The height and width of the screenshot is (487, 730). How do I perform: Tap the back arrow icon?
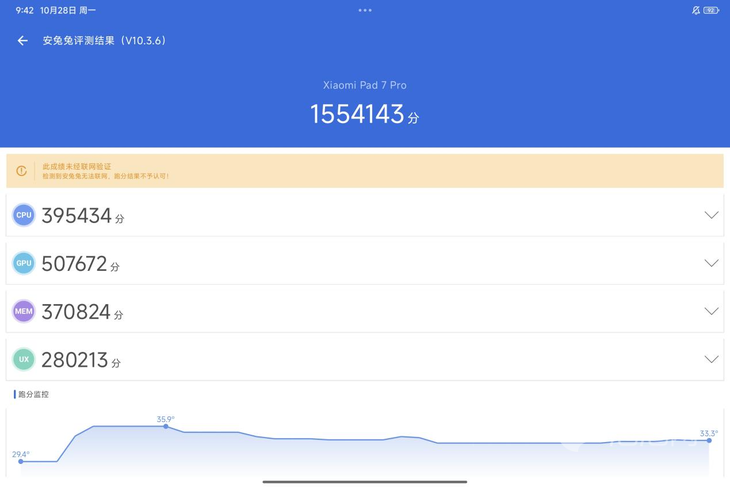point(22,41)
